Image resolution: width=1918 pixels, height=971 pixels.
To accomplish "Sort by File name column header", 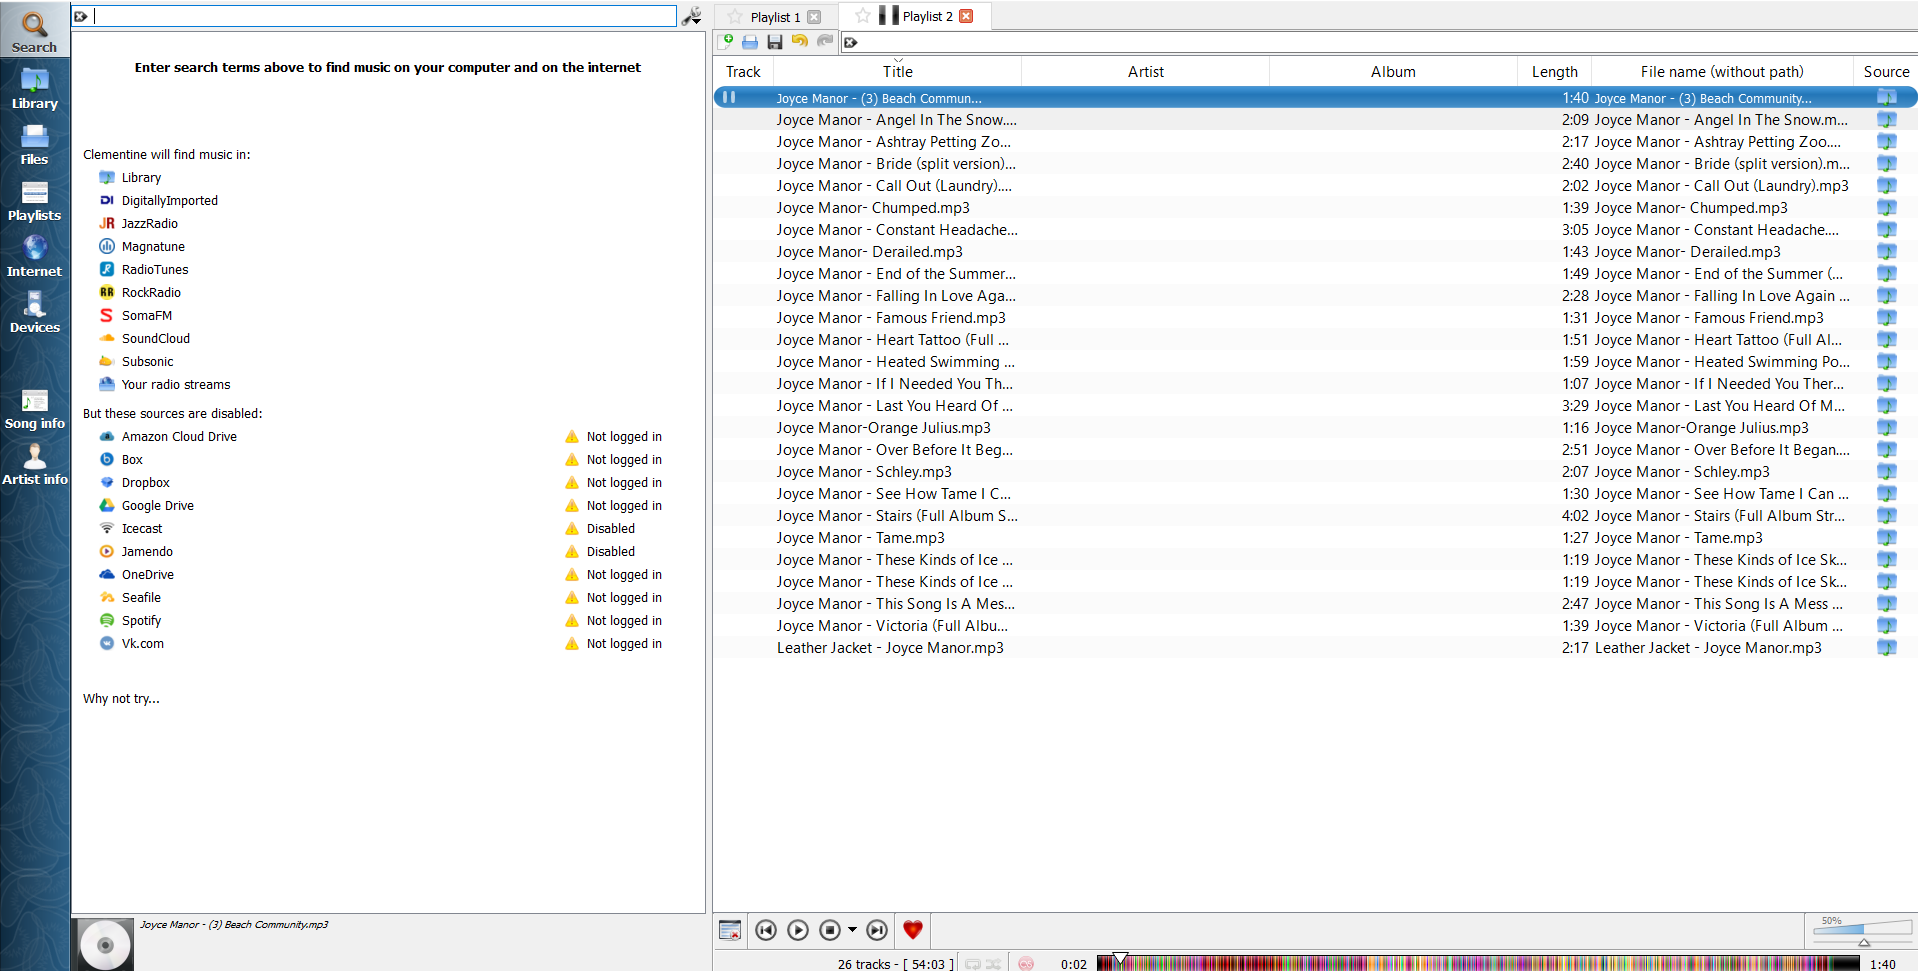I will [x=1721, y=72].
